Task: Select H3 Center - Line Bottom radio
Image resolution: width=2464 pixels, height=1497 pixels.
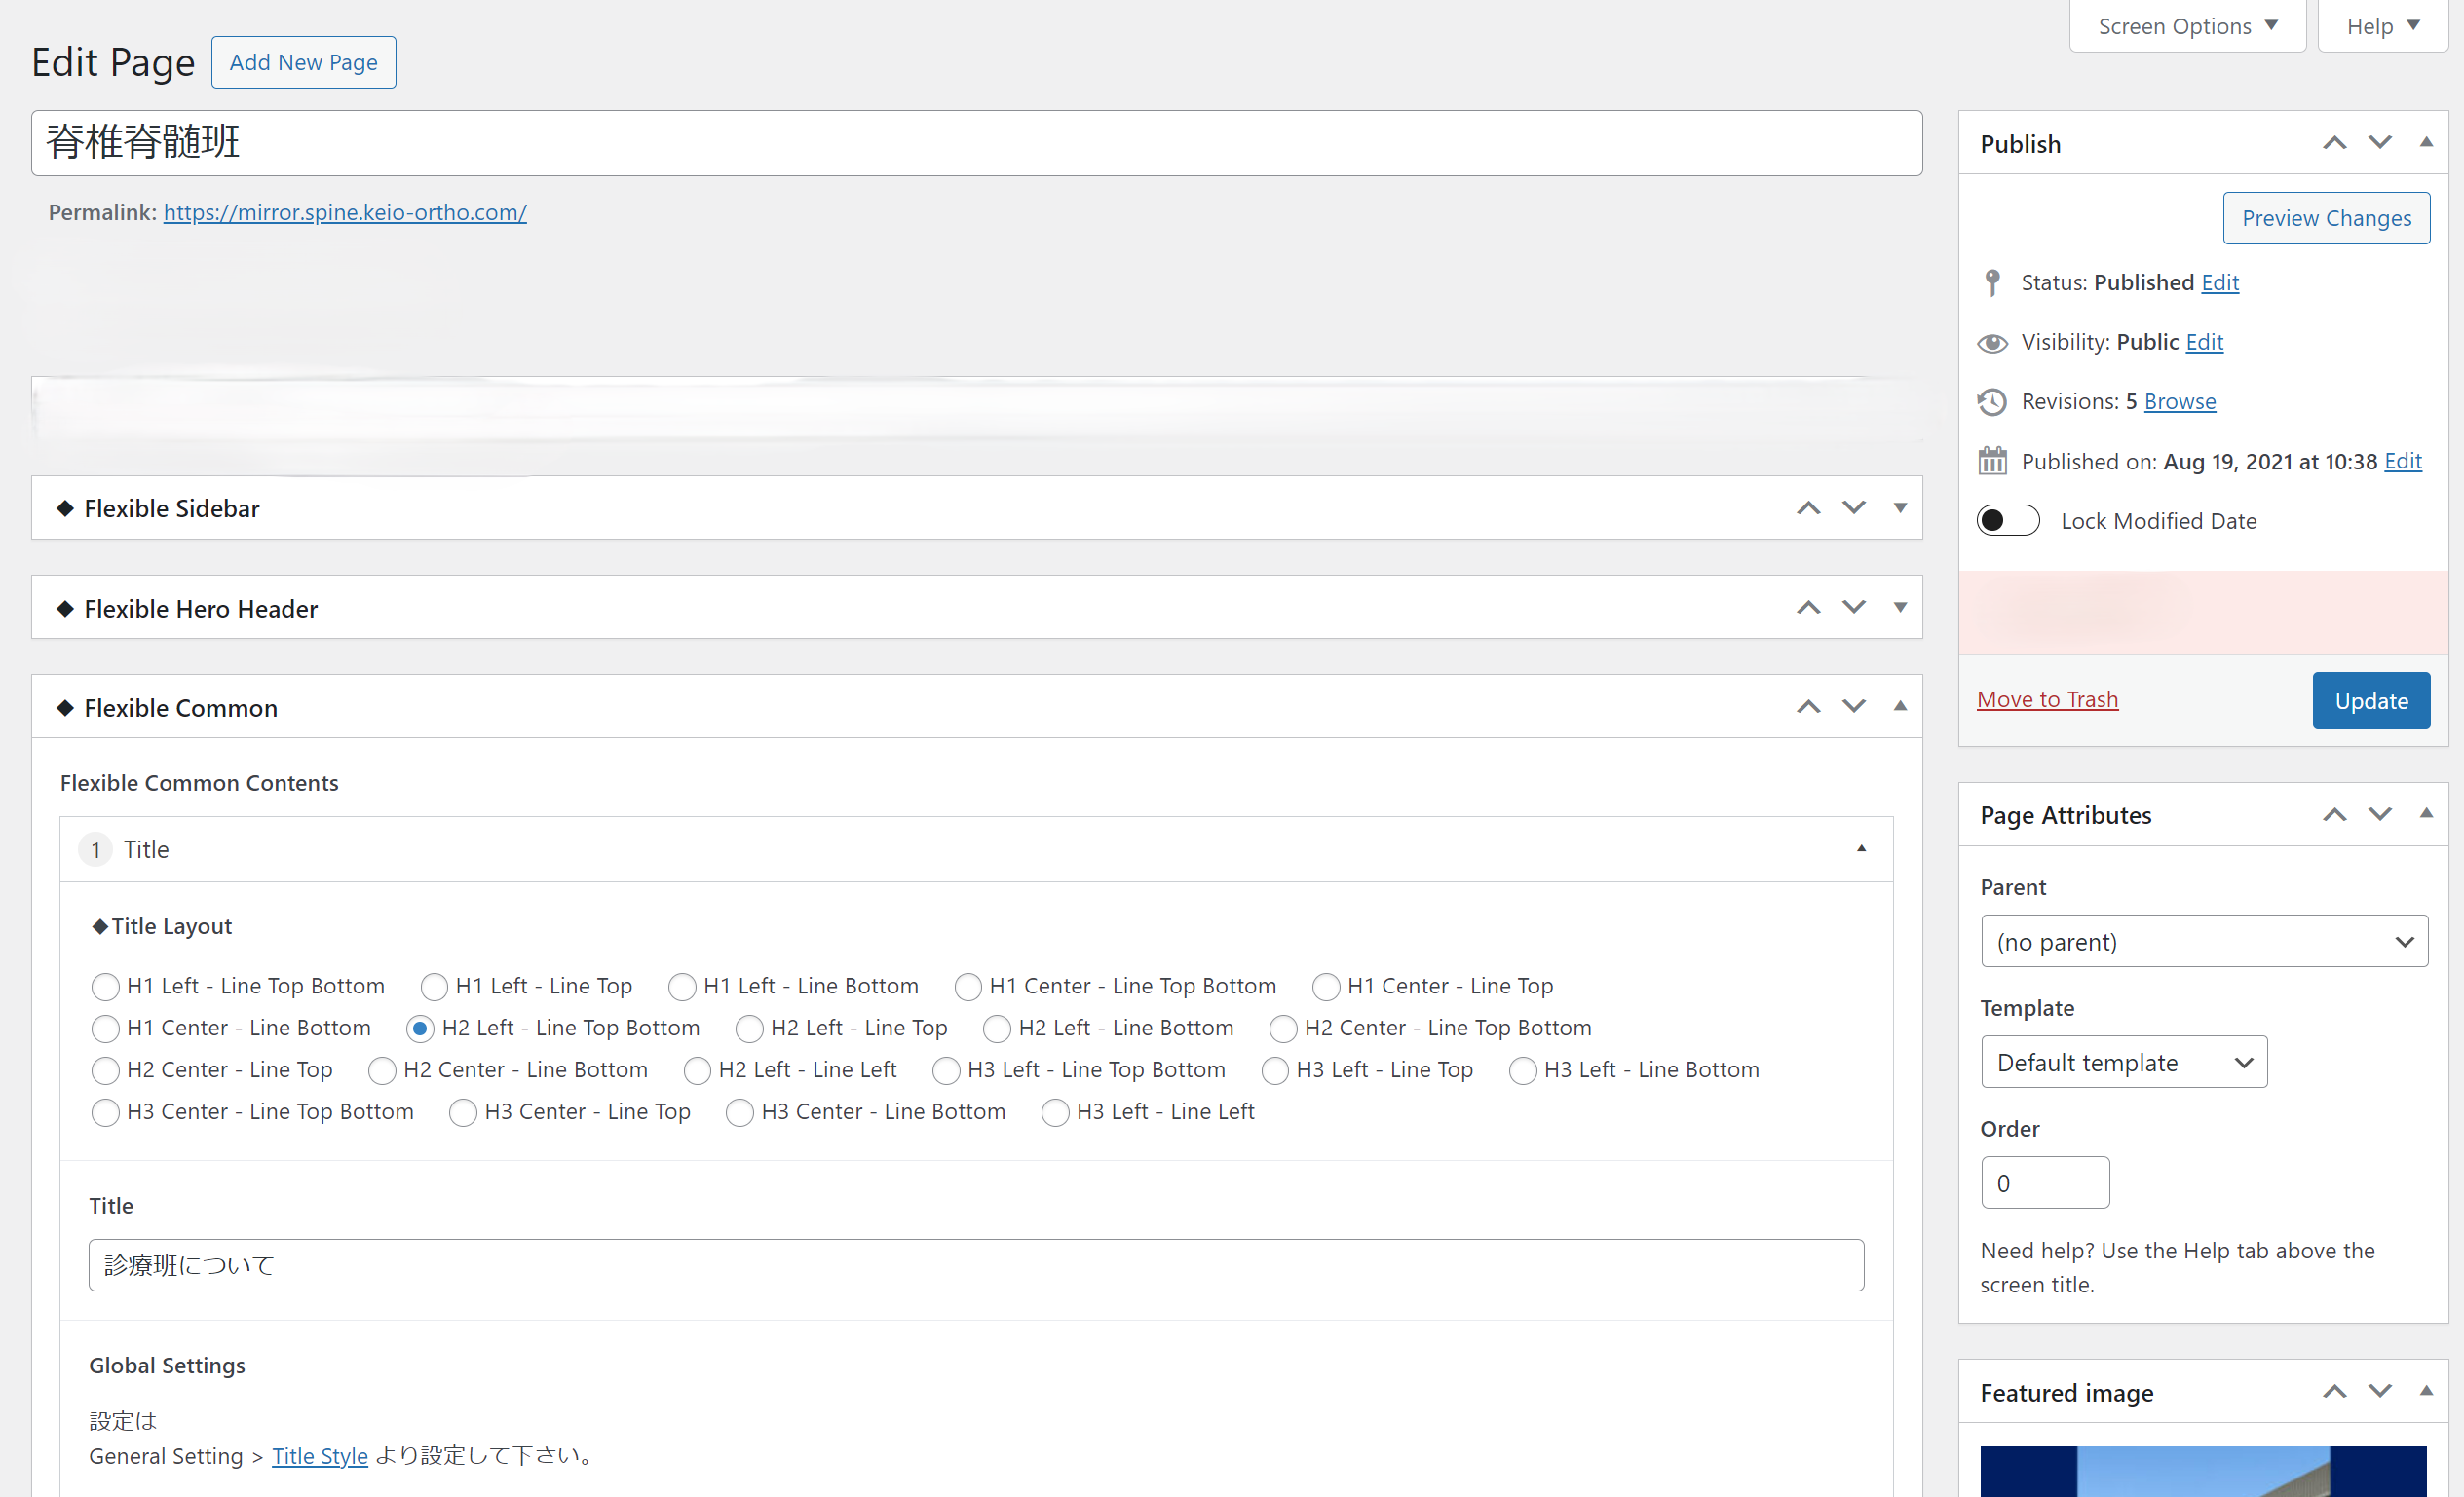Action: pos(740,1113)
